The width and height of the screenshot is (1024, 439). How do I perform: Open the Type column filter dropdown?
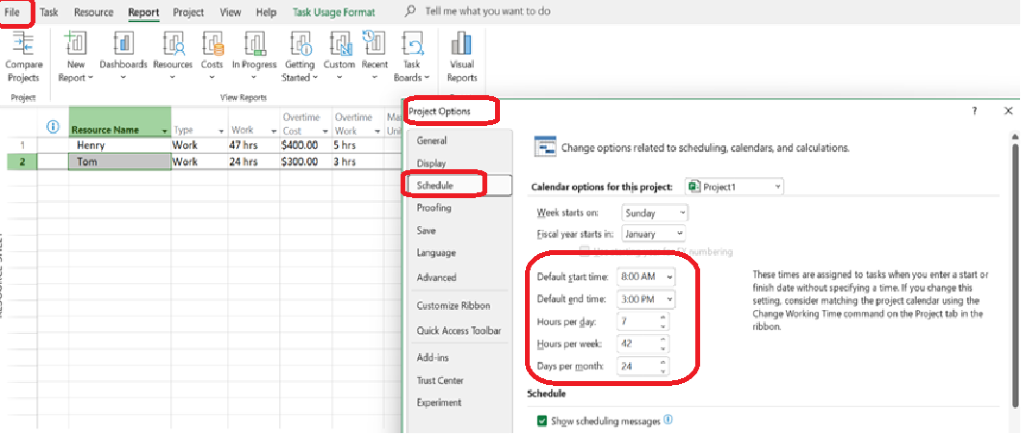tap(221, 131)
